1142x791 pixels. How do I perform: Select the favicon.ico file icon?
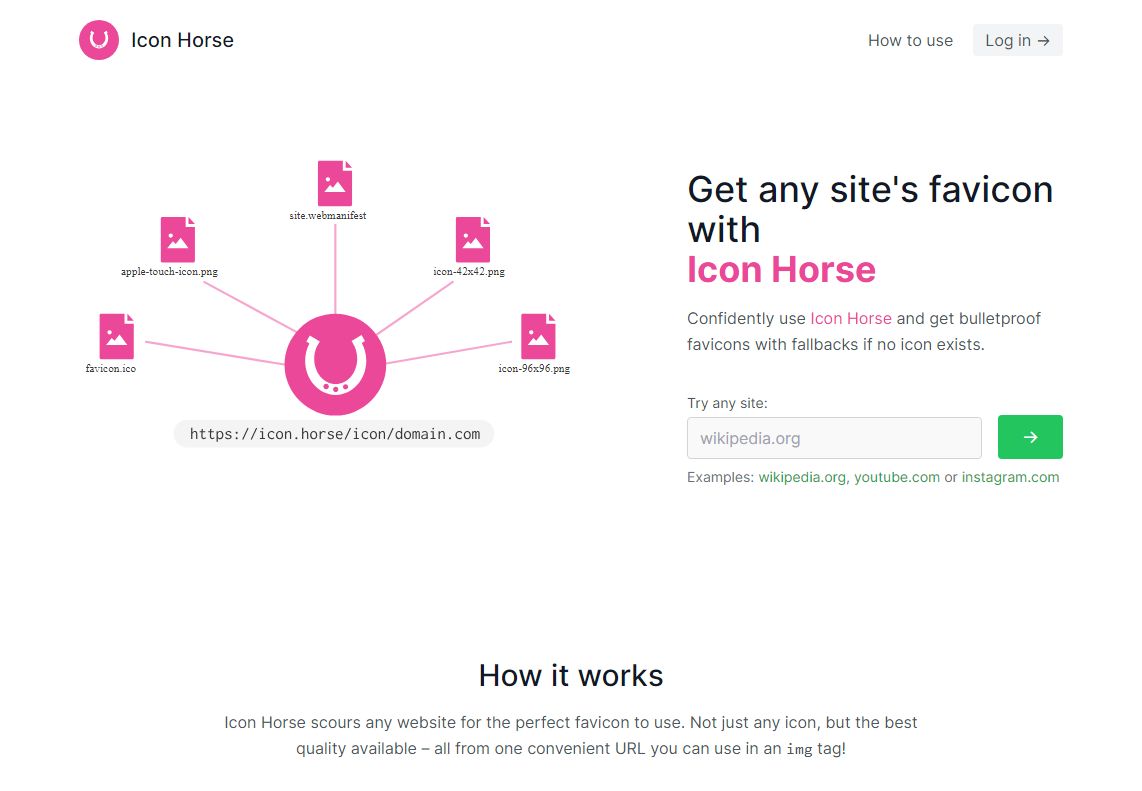click(117, 337)
